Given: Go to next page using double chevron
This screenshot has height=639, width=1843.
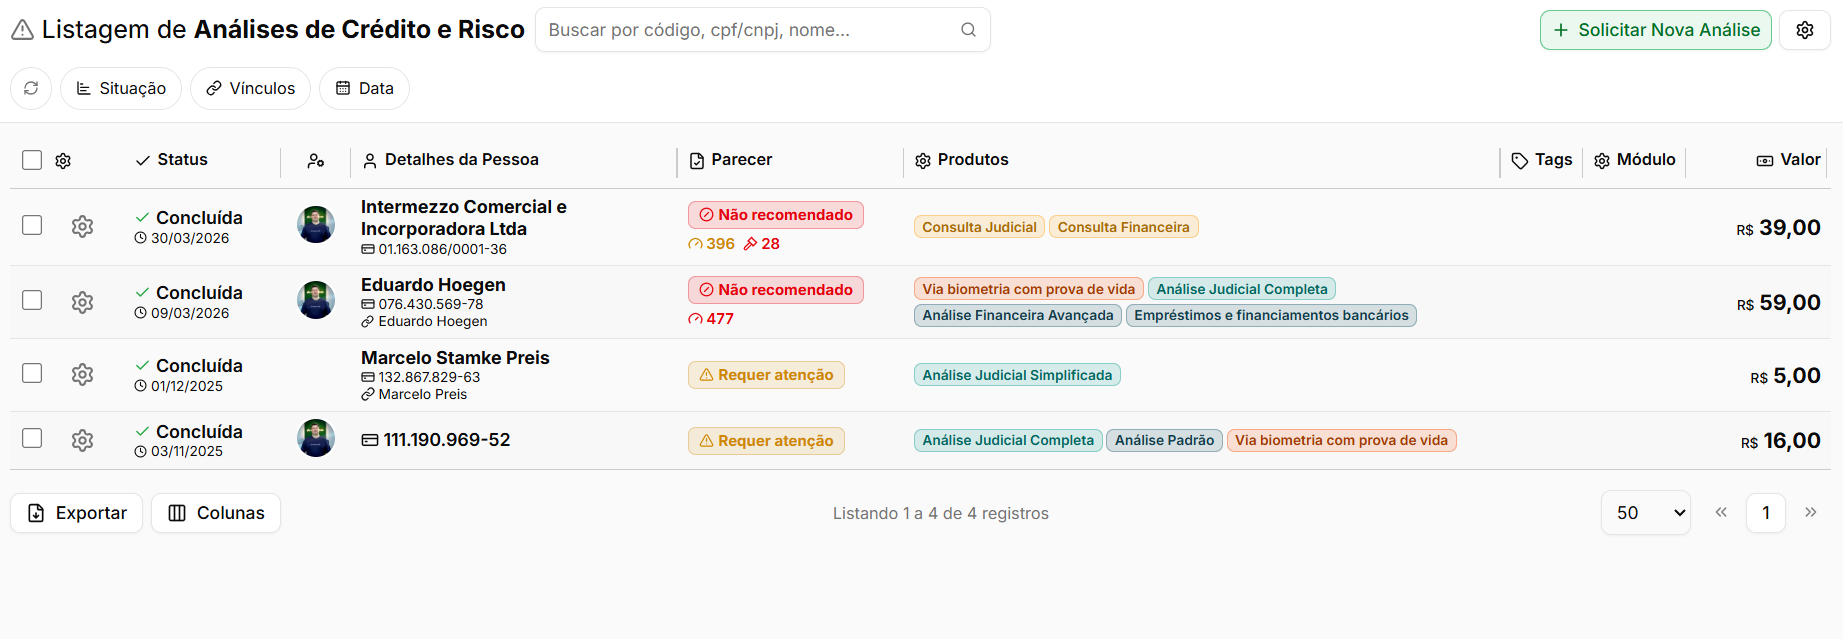Looking at the screenshot, I should 1811,512.
